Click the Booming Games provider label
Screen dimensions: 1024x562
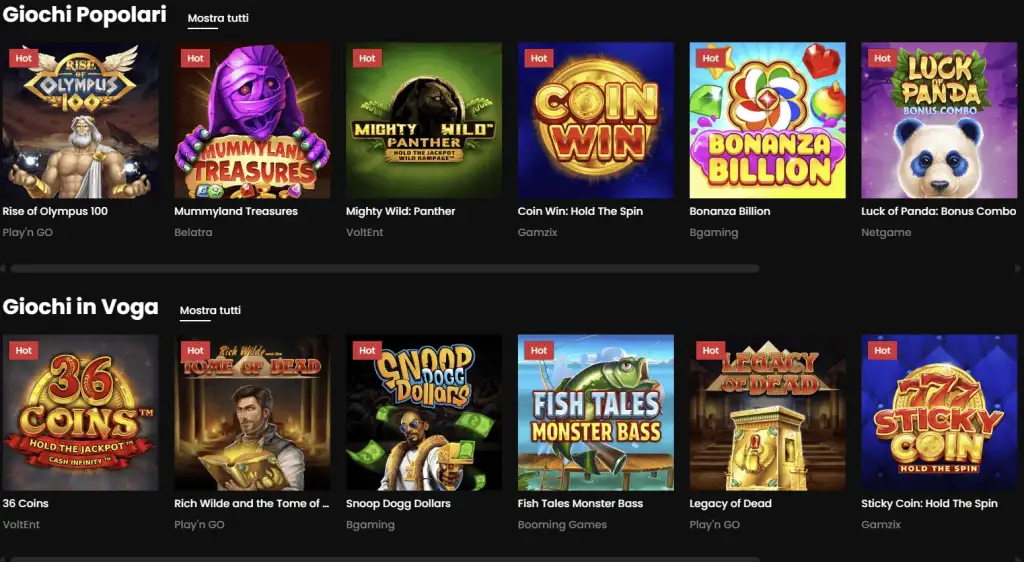tap(562, 524)
